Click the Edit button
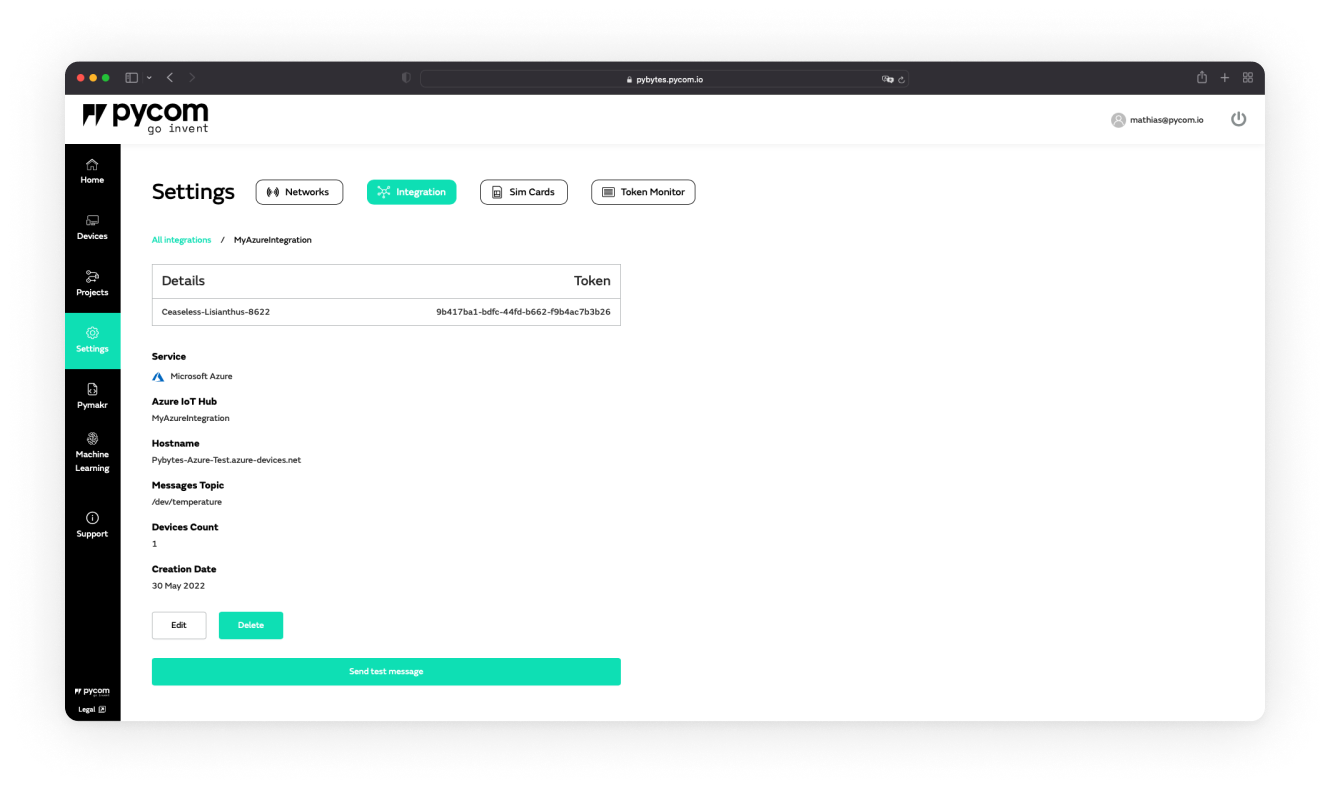Image resolution: width=1330 pixels, height=791 pixels. 179,625
